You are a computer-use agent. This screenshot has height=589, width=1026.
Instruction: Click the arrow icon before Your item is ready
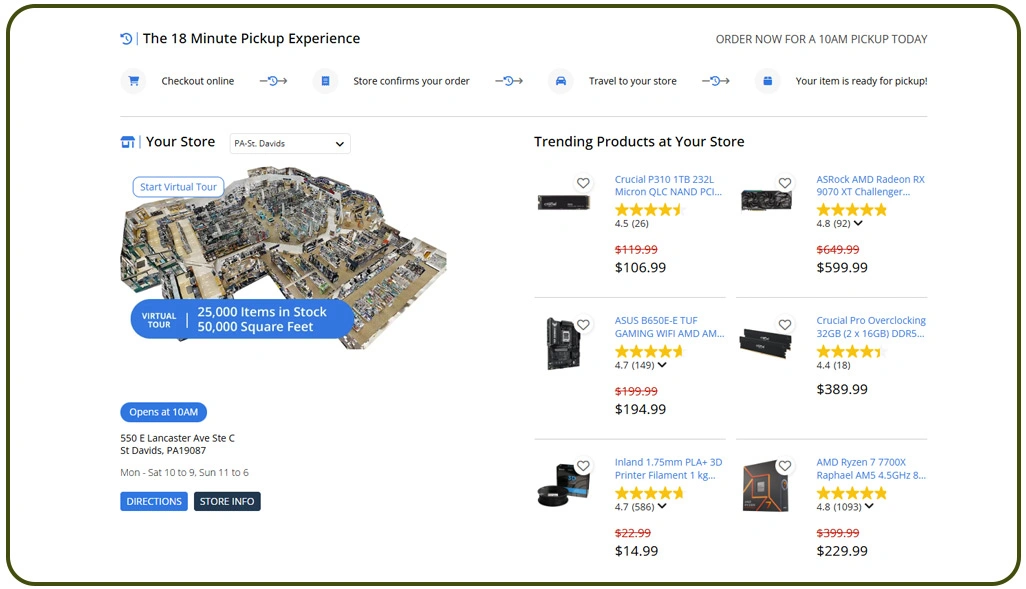click(x=716, y=80)
